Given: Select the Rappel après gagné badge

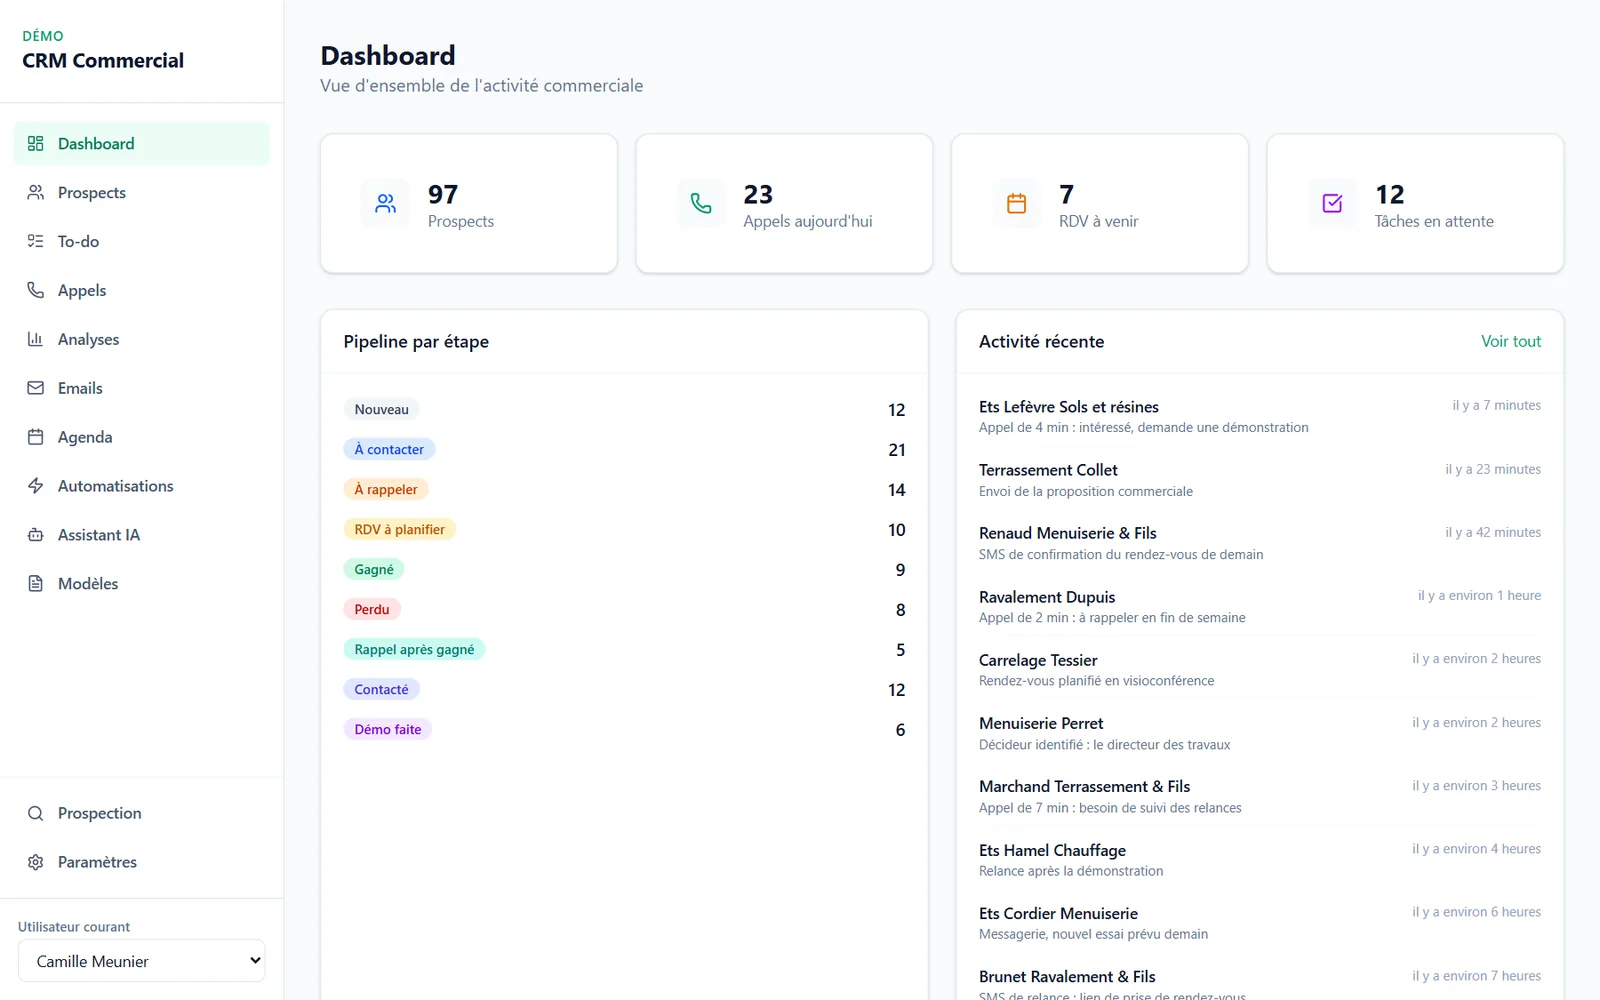Looking at the screenshot, I should (414, 649).
